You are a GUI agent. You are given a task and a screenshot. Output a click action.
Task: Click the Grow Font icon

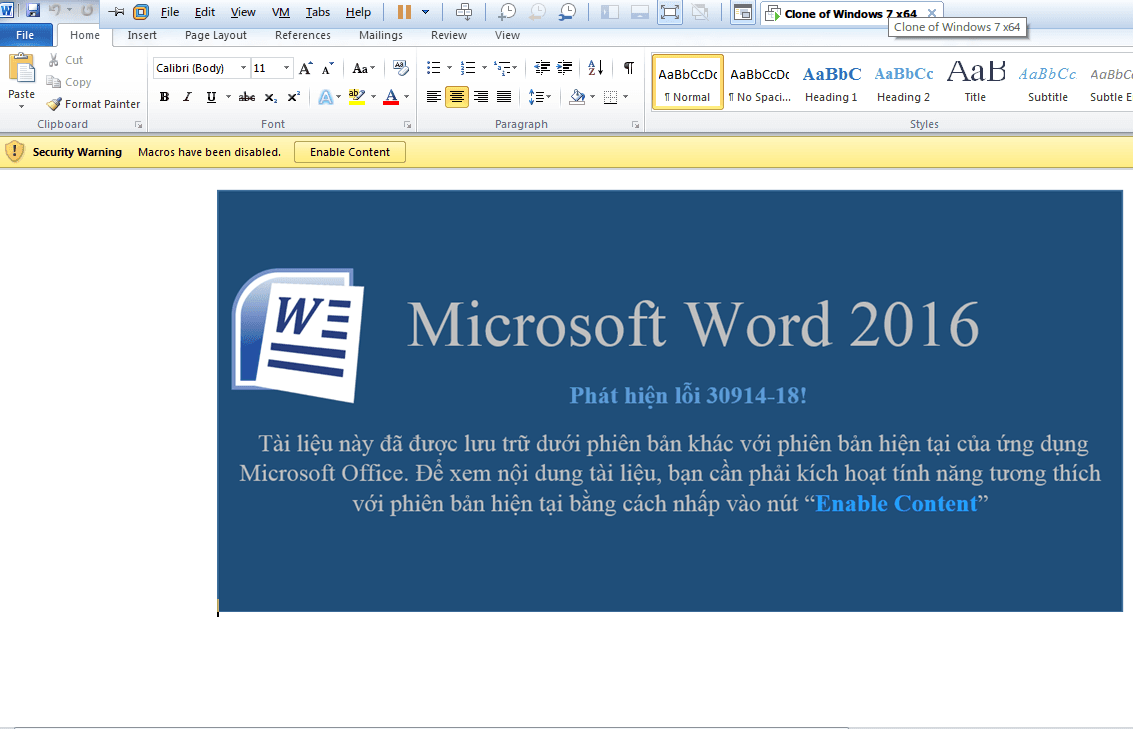coord(306,68)
